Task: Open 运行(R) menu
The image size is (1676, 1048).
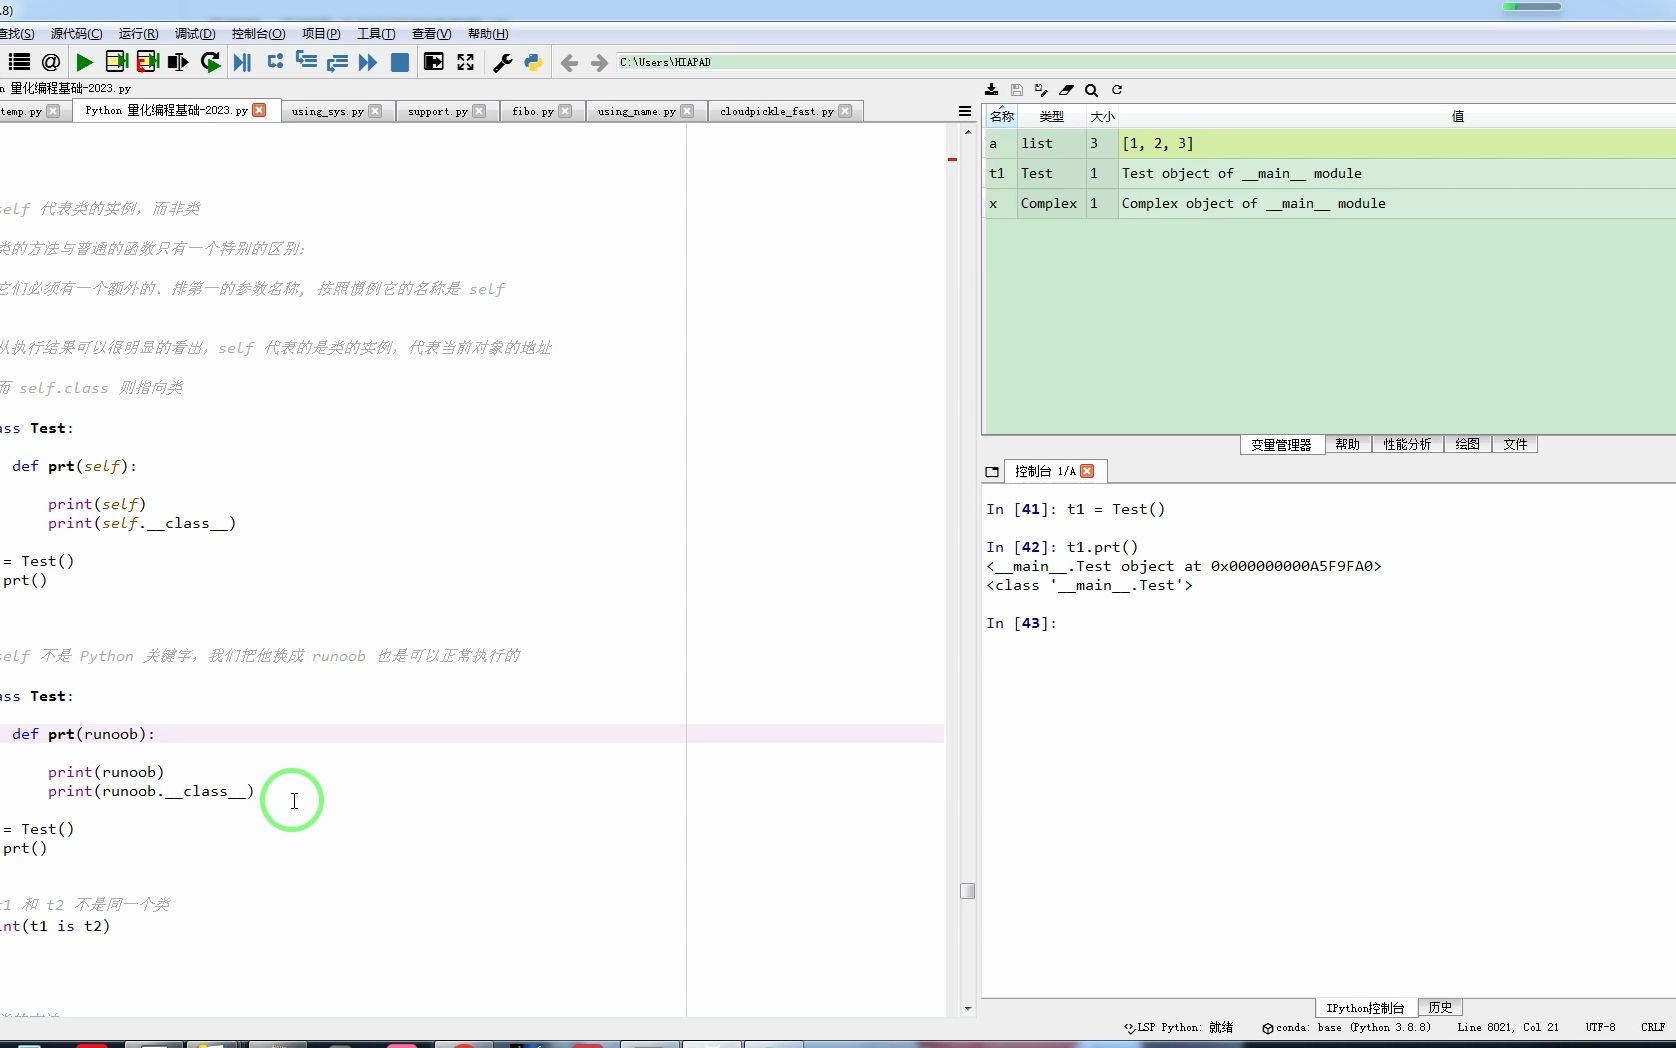Action: pyautogui.click(x=138, y=34)
